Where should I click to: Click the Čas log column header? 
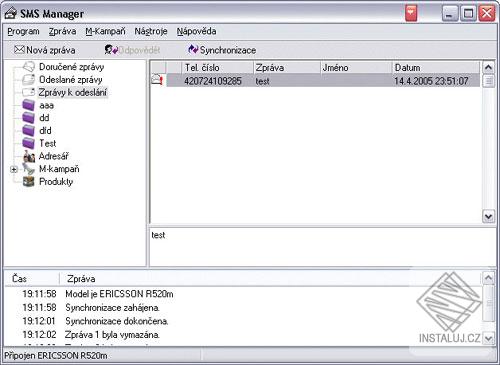pyautogui.click(x=19, y=278)
